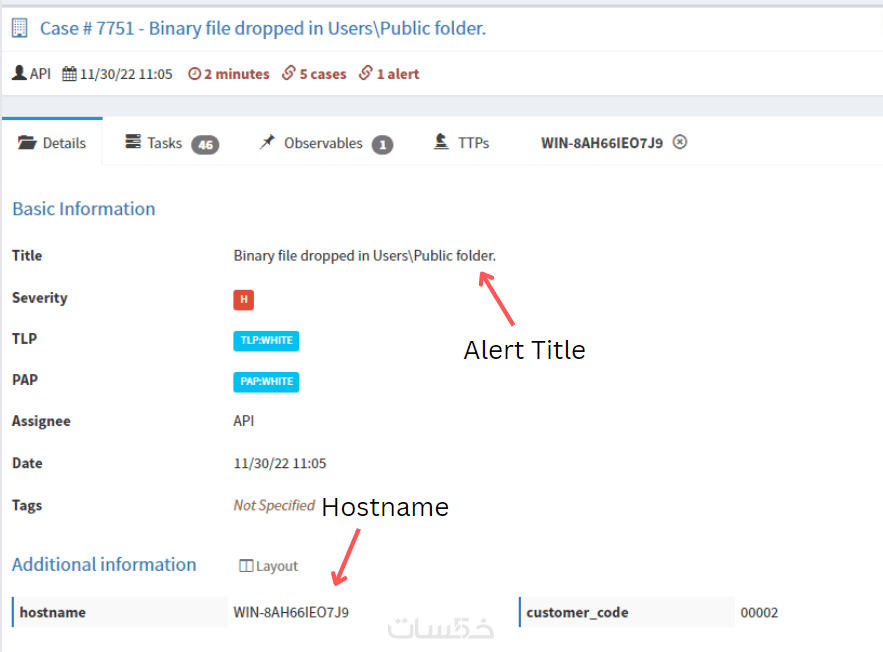Click the Additional information heading

tap(104, 565)
